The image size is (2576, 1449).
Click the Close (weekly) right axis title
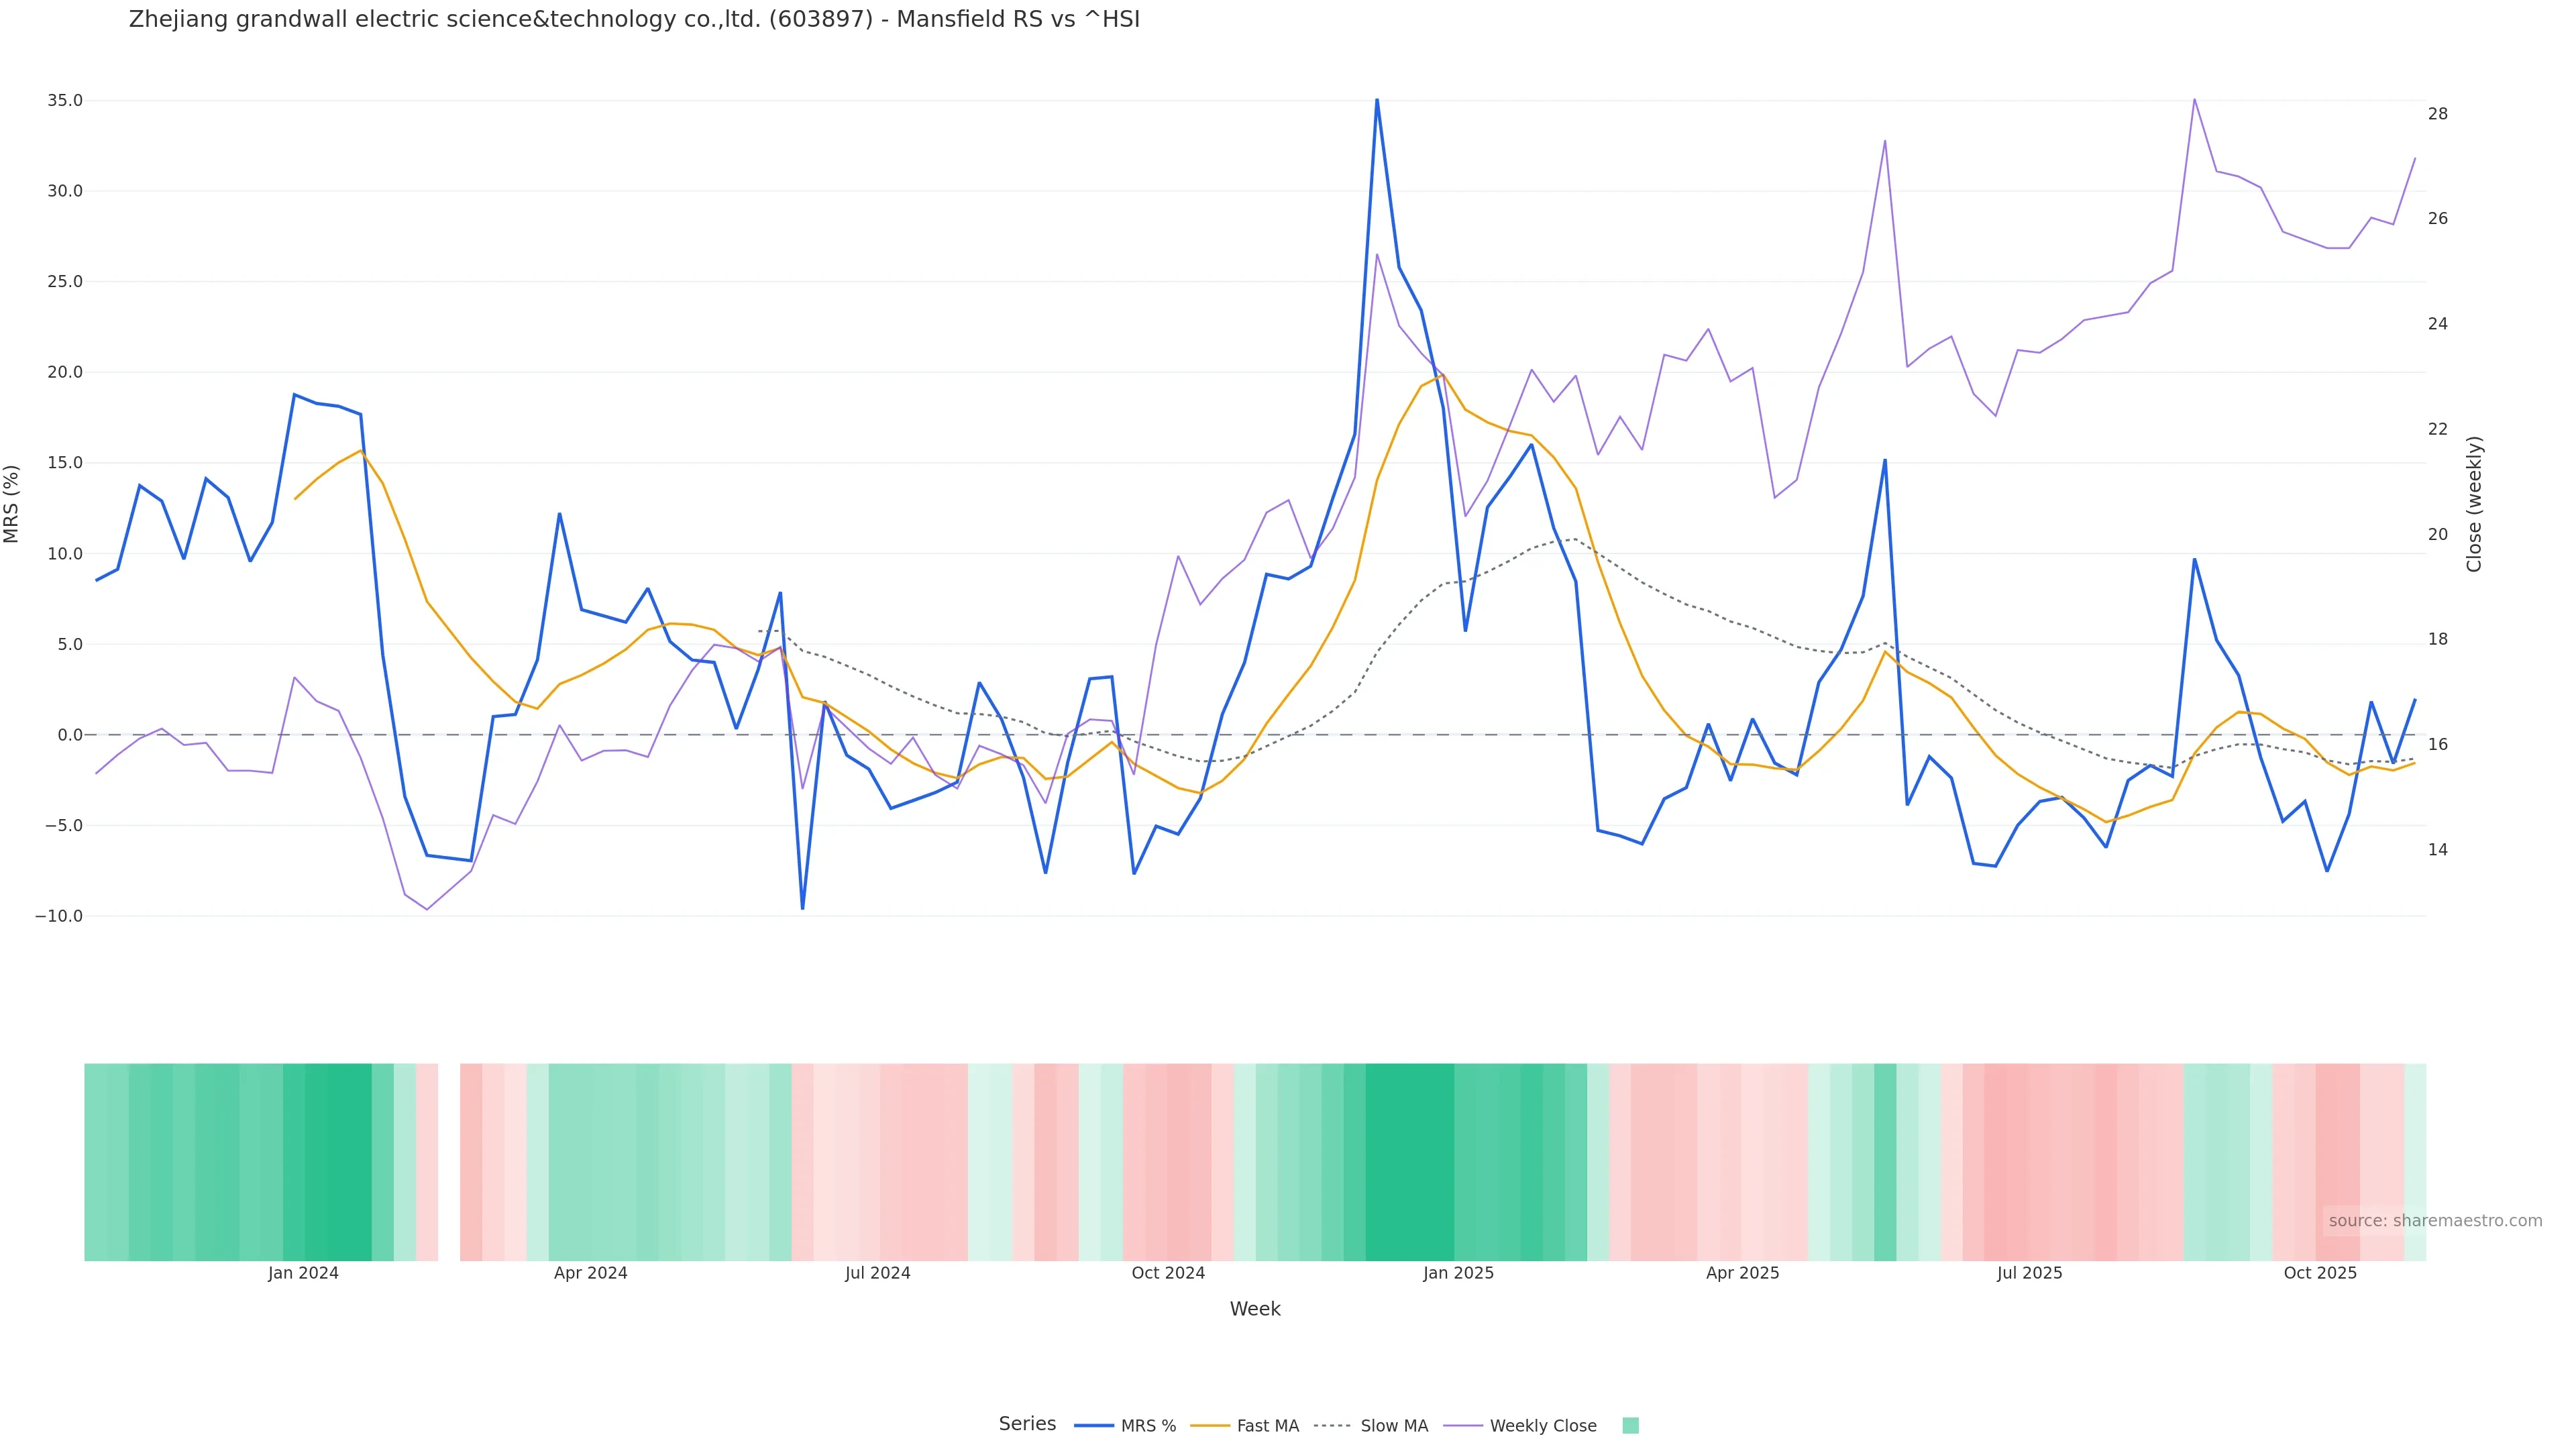(x=2474, y=504)
